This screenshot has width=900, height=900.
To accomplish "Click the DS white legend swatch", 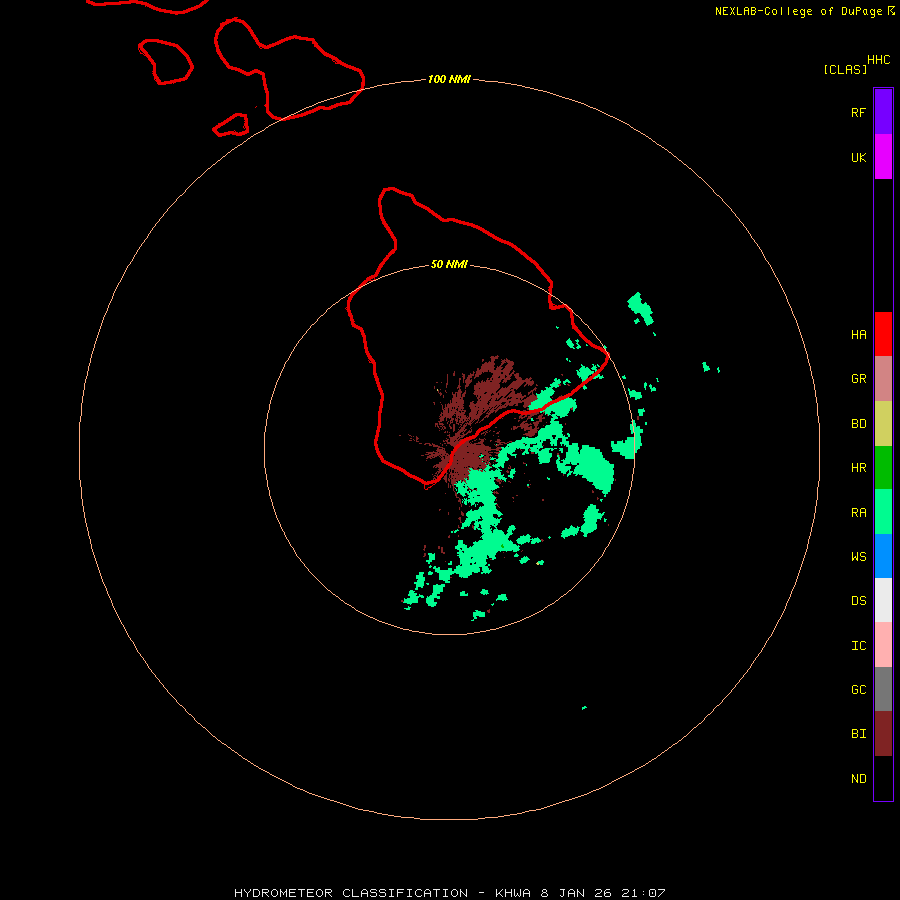I will point(883,600).
